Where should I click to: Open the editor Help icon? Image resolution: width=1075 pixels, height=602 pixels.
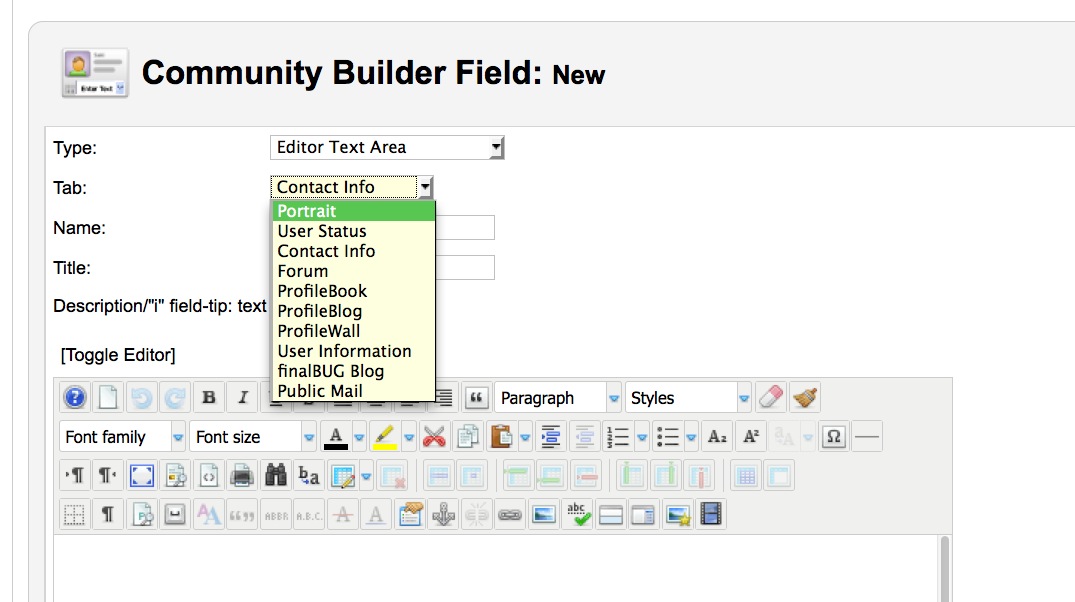pos(75,398)
